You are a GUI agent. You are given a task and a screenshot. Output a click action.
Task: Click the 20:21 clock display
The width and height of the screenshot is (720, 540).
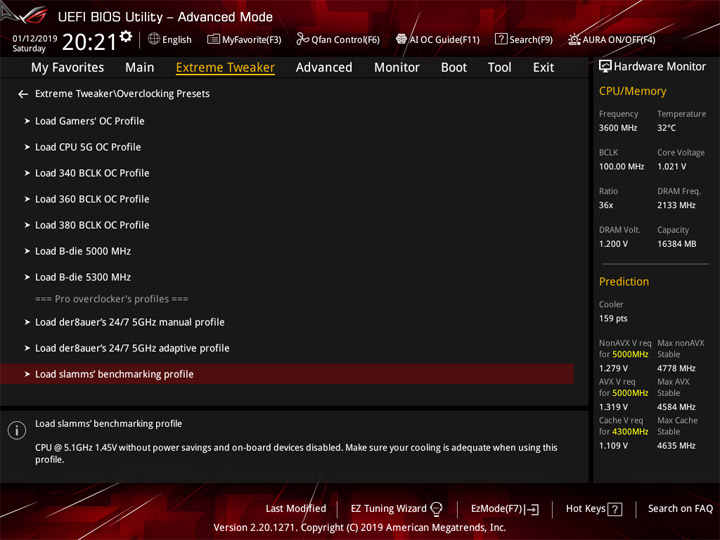pyautogui.click(x=90, y=42)
